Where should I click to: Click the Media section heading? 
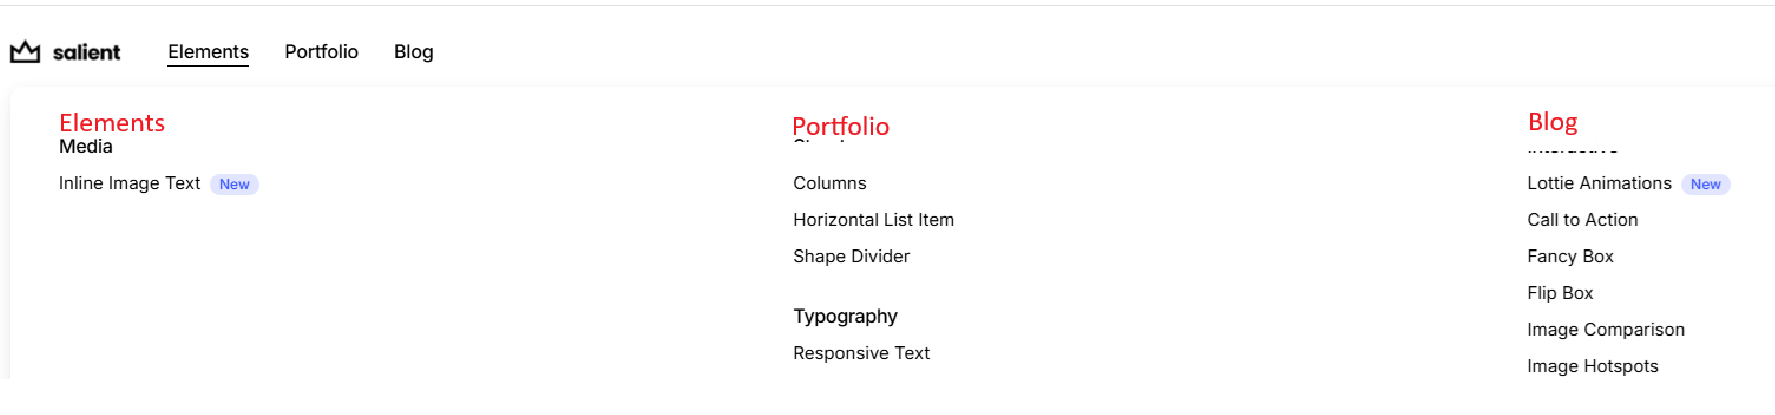(x=86, y=147)
